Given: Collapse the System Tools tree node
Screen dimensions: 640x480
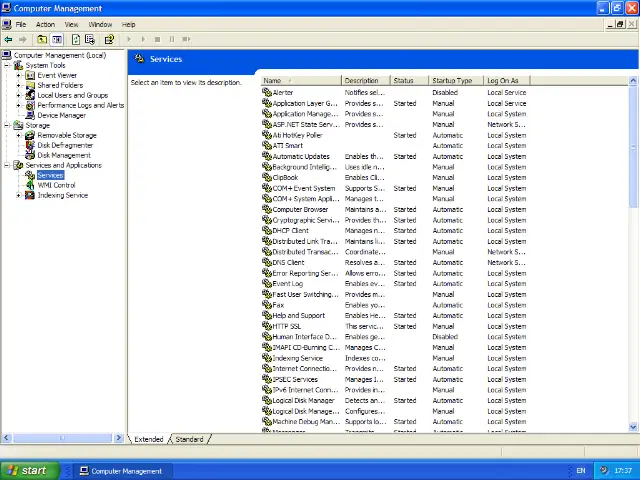Looking at the screenshot, I should 7,65.
